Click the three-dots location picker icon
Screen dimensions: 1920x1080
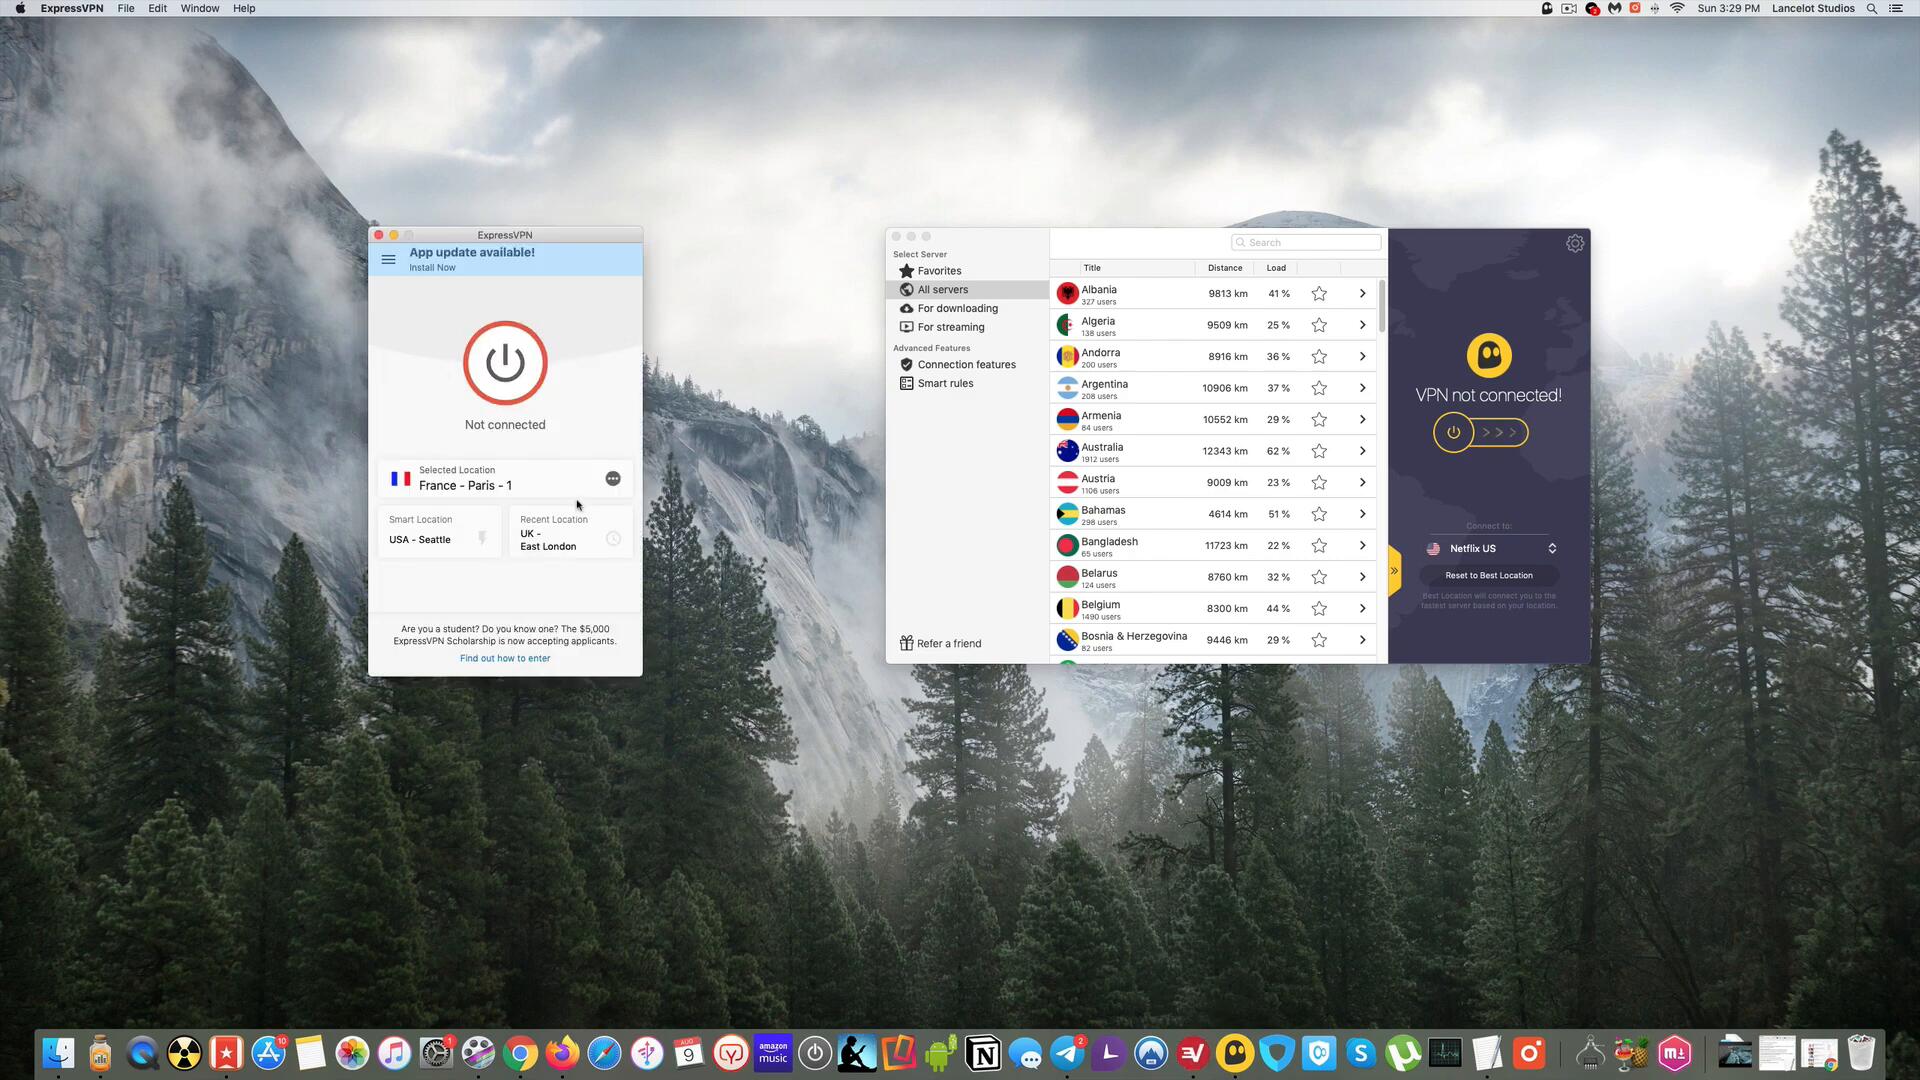[x=613, y=479]
